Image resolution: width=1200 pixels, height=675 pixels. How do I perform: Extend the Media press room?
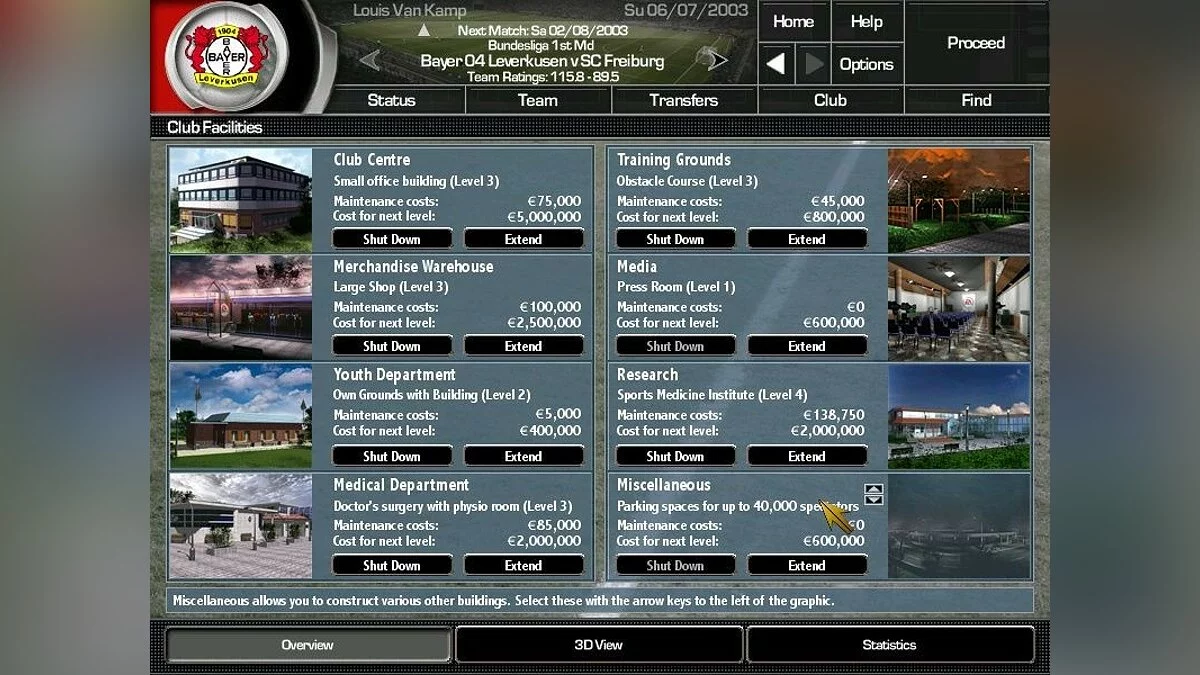(807, 346)
